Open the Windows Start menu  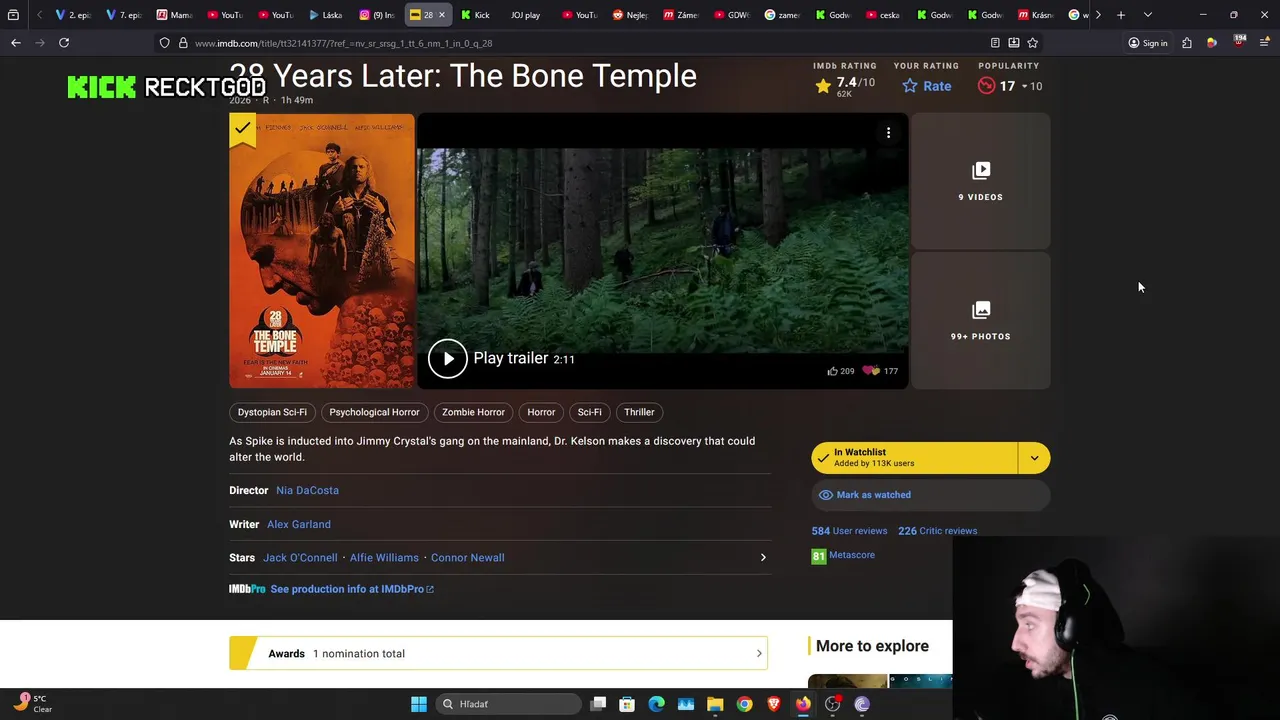419,704
